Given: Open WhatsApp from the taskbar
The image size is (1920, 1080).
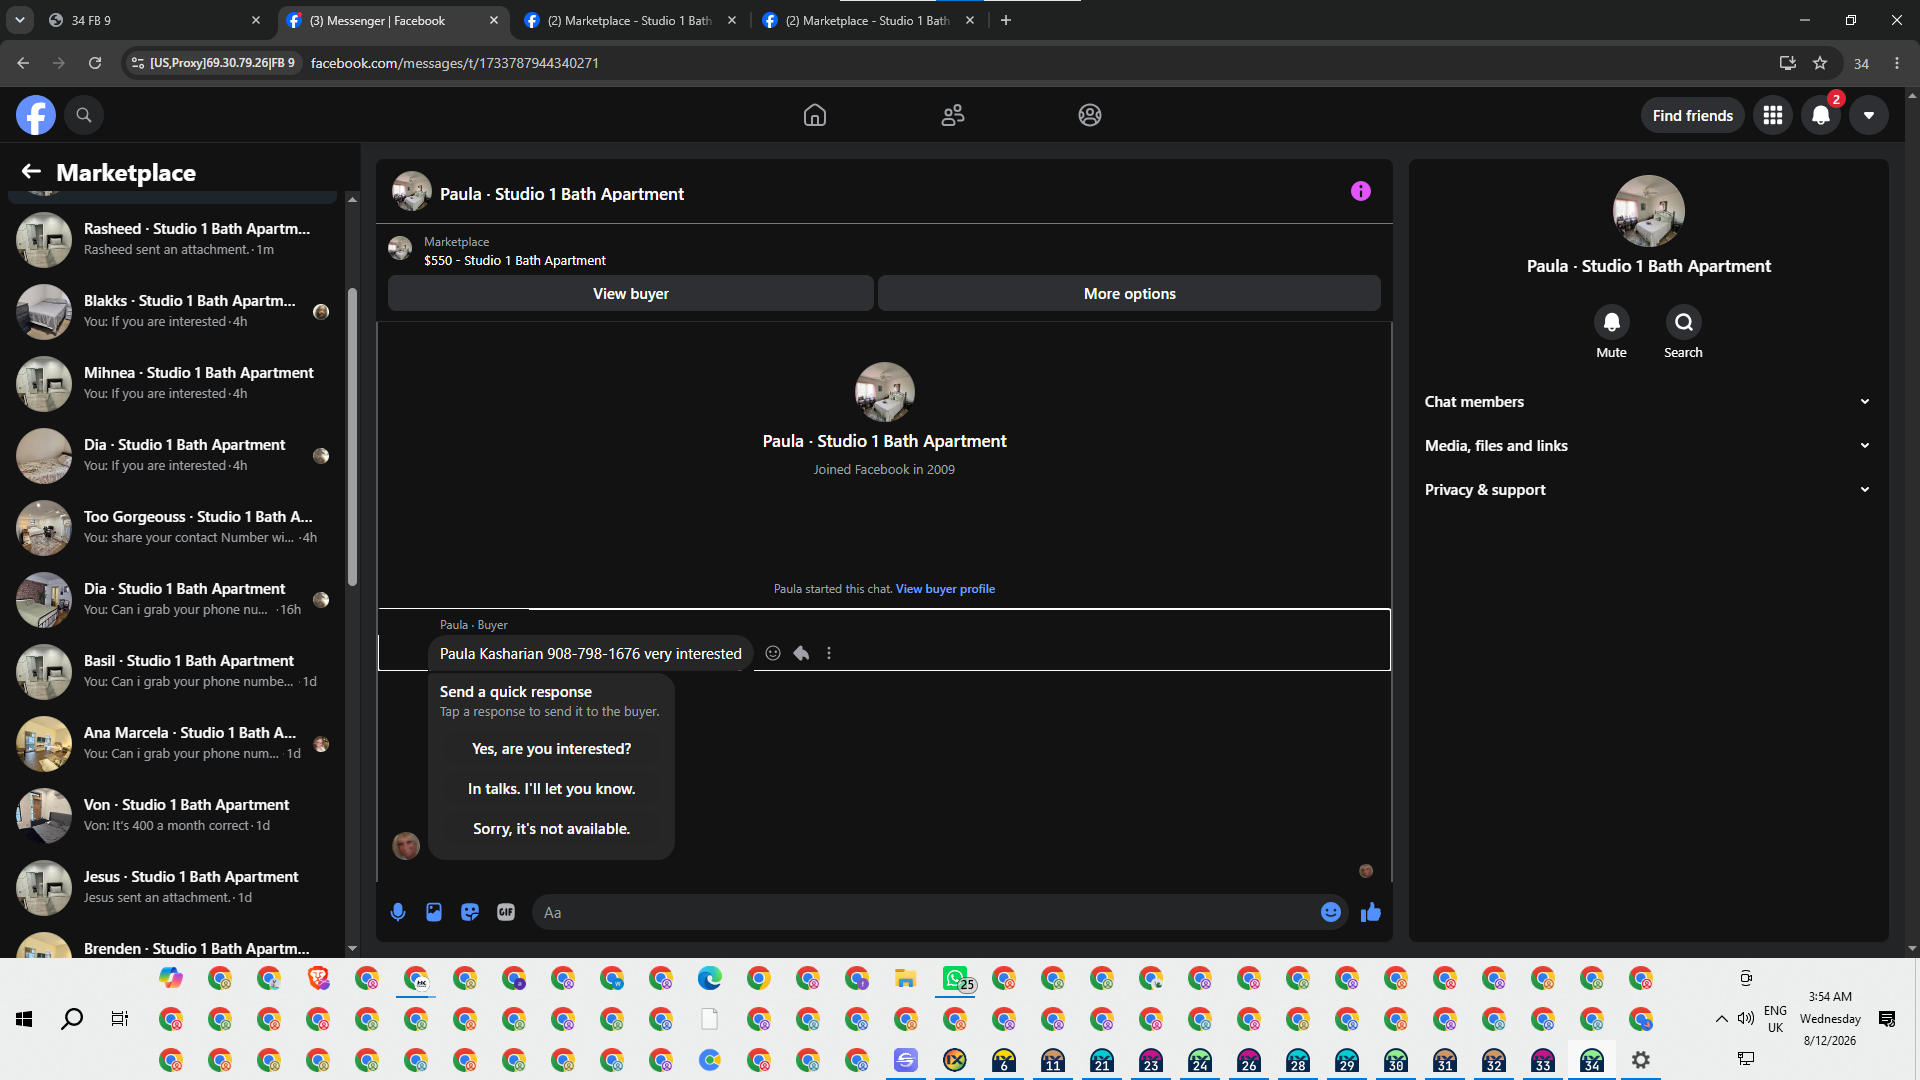Looking at the screenshot, I should click(x=955, y=978).
